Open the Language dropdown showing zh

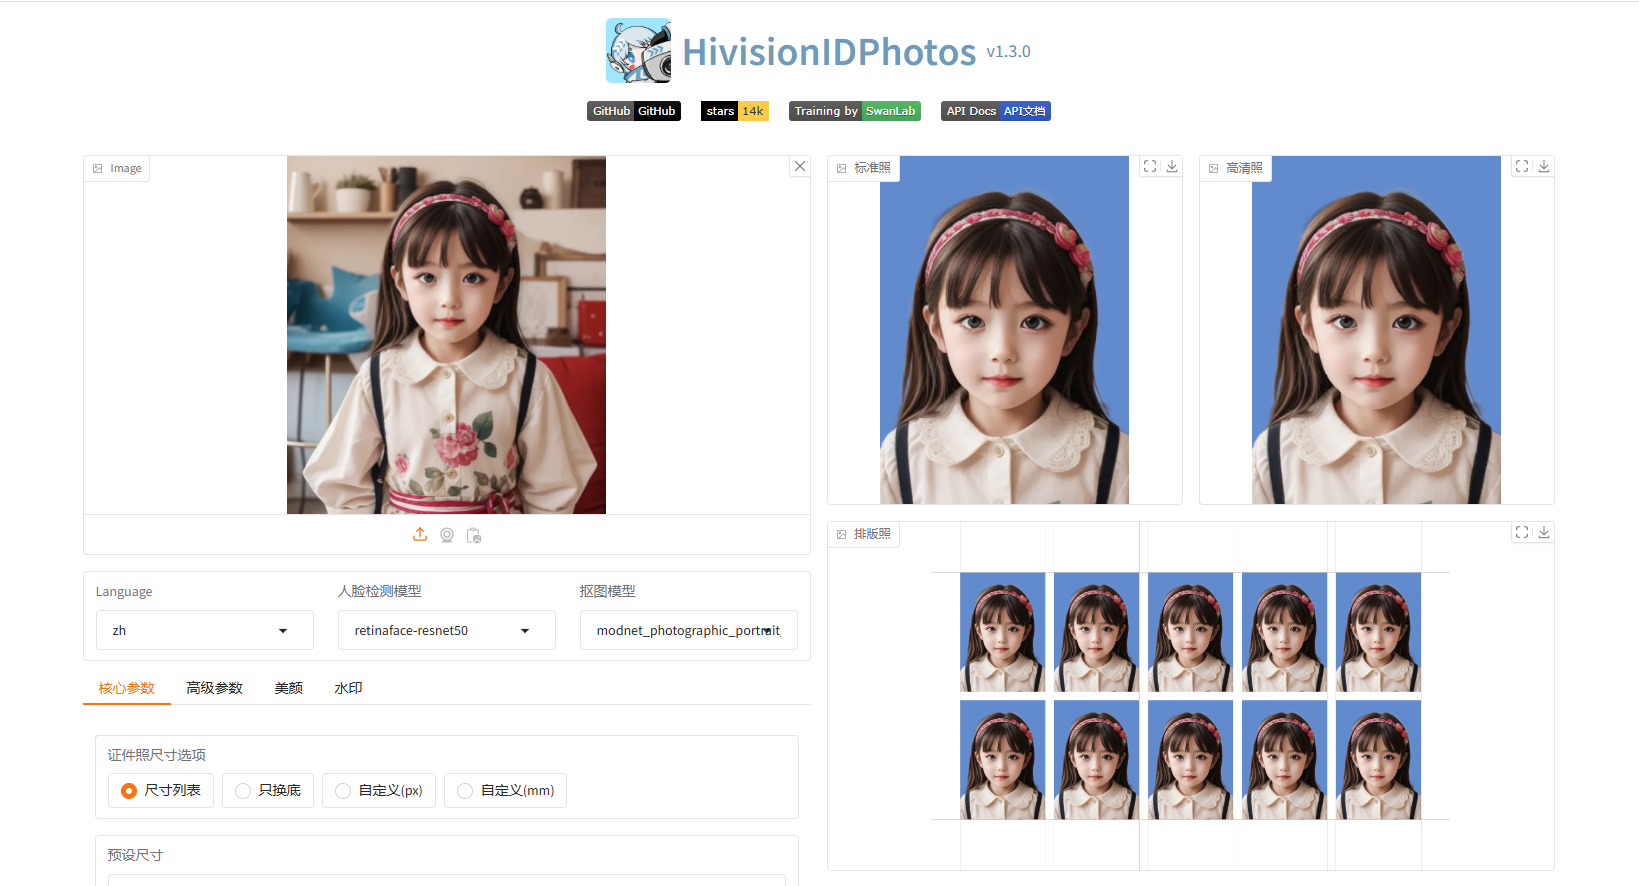click(x=205, y=630)
